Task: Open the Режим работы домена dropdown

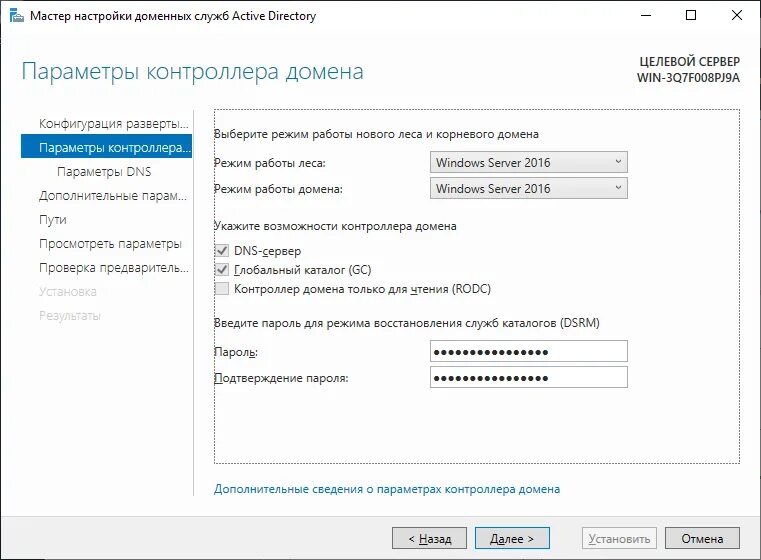Action: [529, 188]
